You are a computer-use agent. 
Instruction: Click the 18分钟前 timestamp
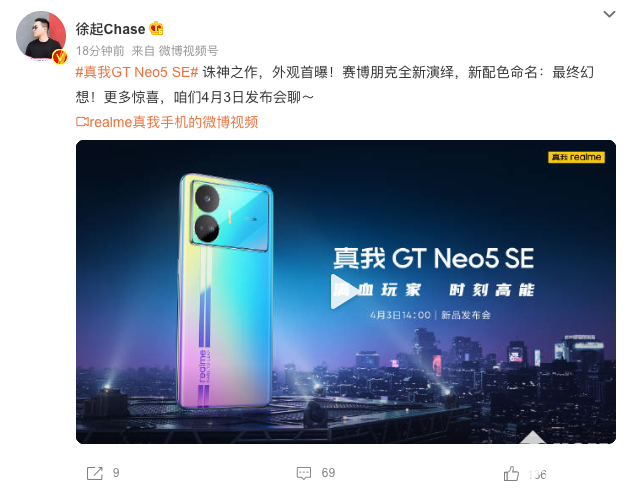pos(100,51)
